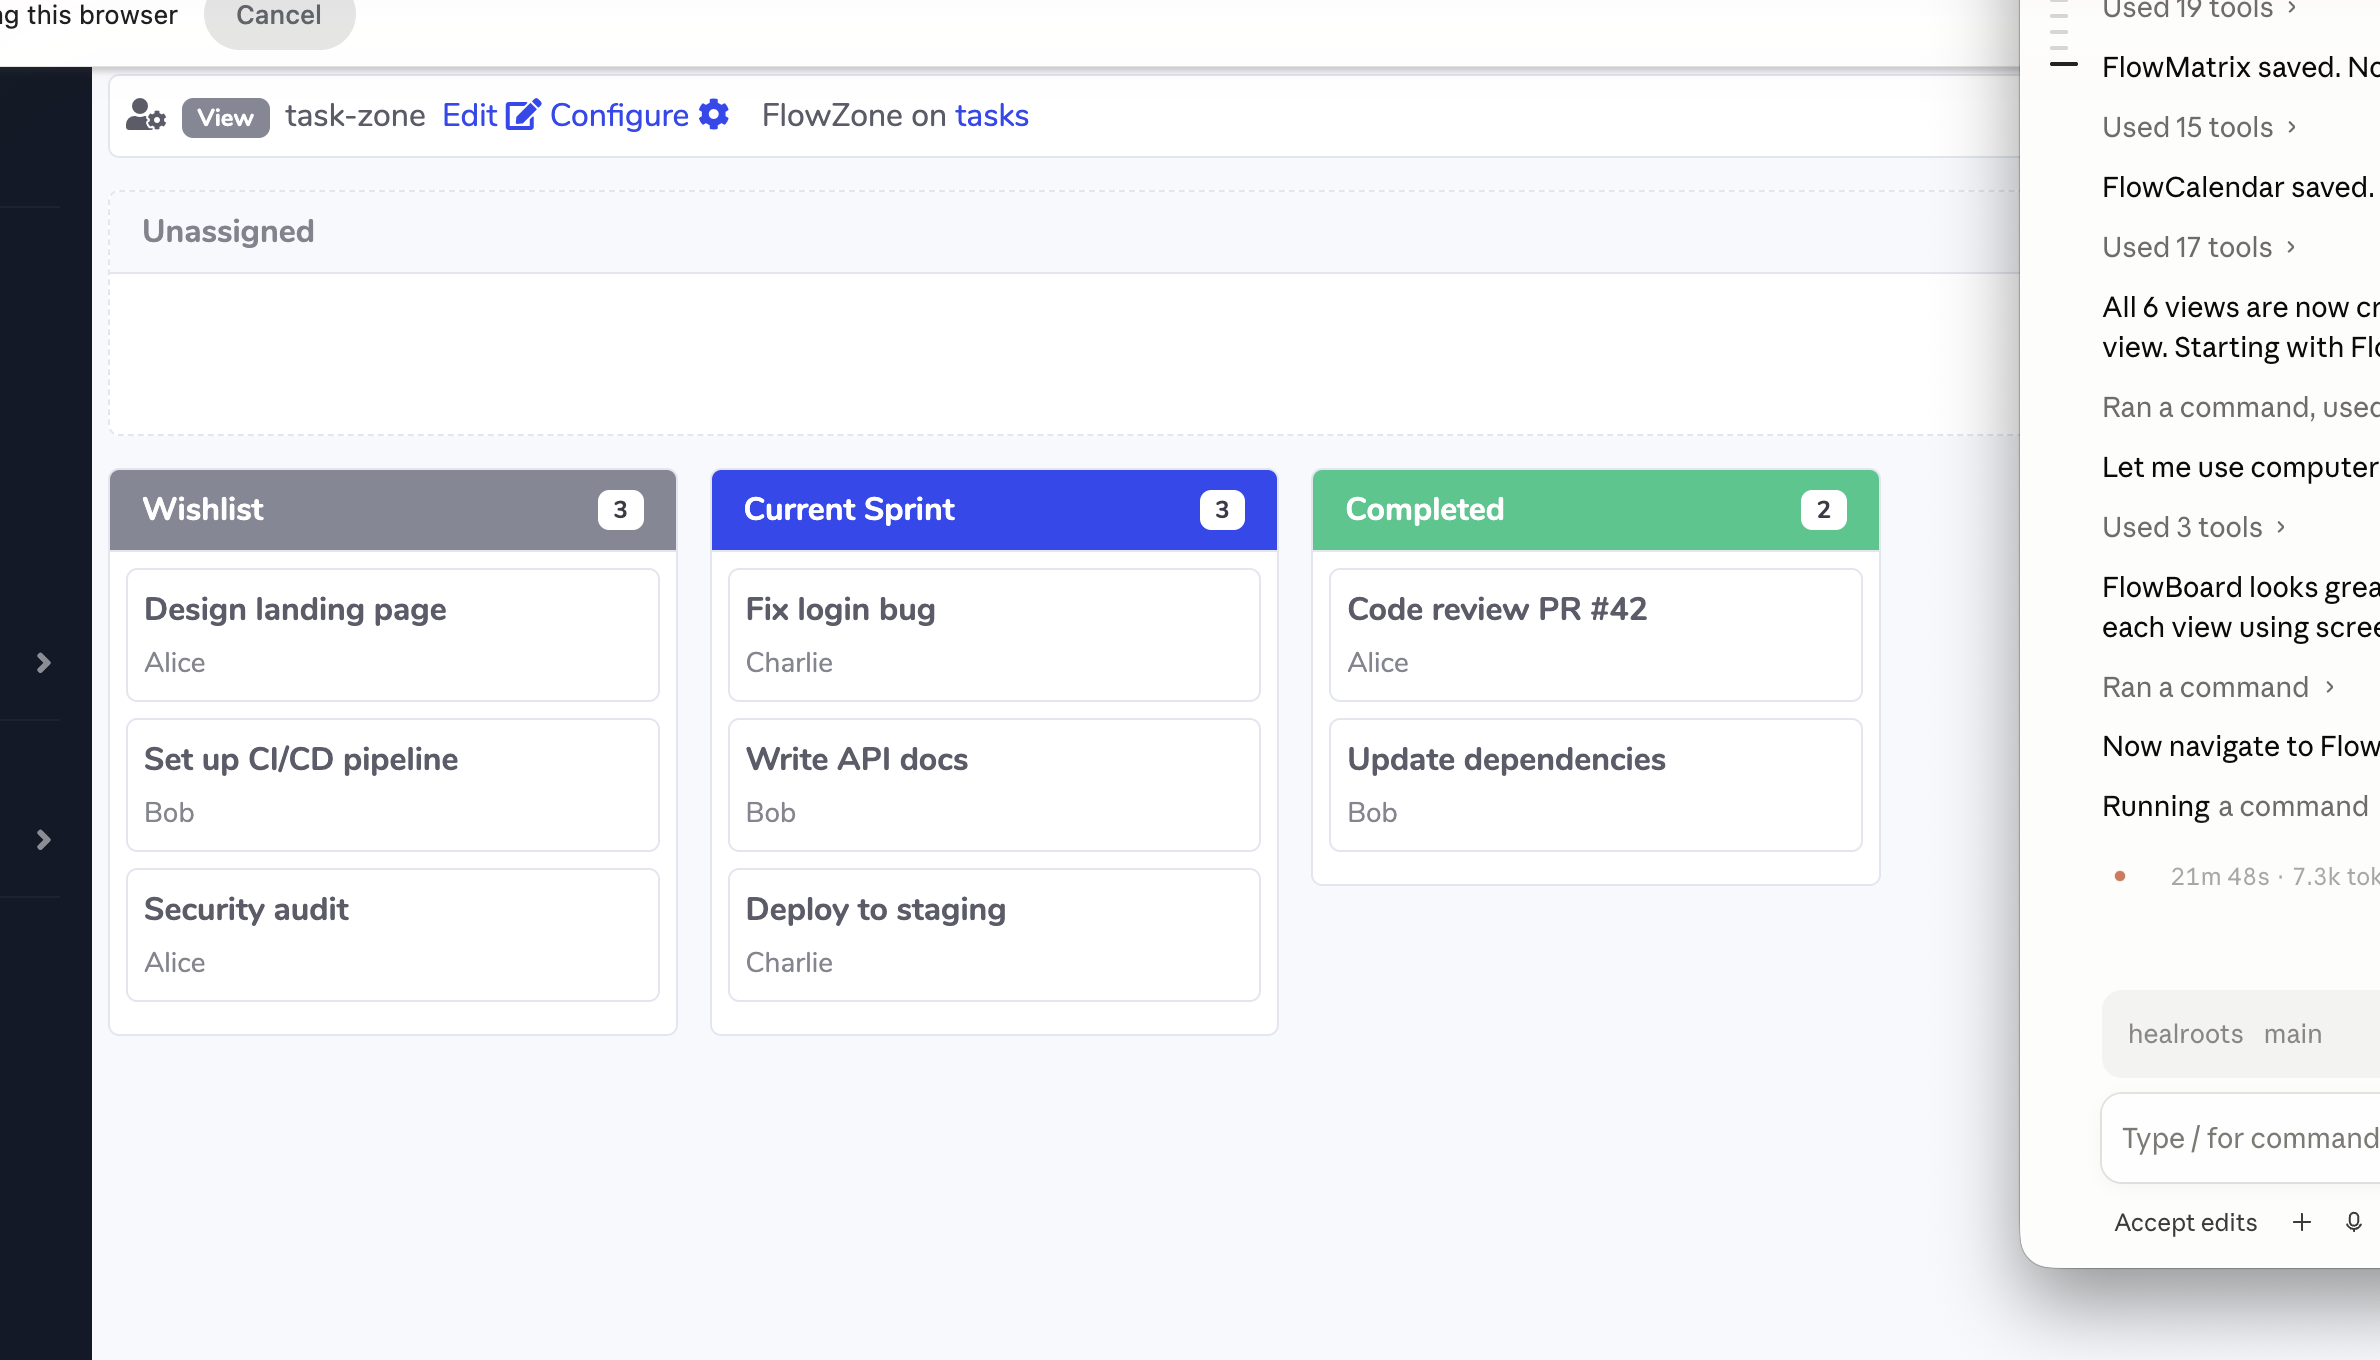Click the 21m 48s timer text
The image size is (2380, 1360).
coord(2219,877)
